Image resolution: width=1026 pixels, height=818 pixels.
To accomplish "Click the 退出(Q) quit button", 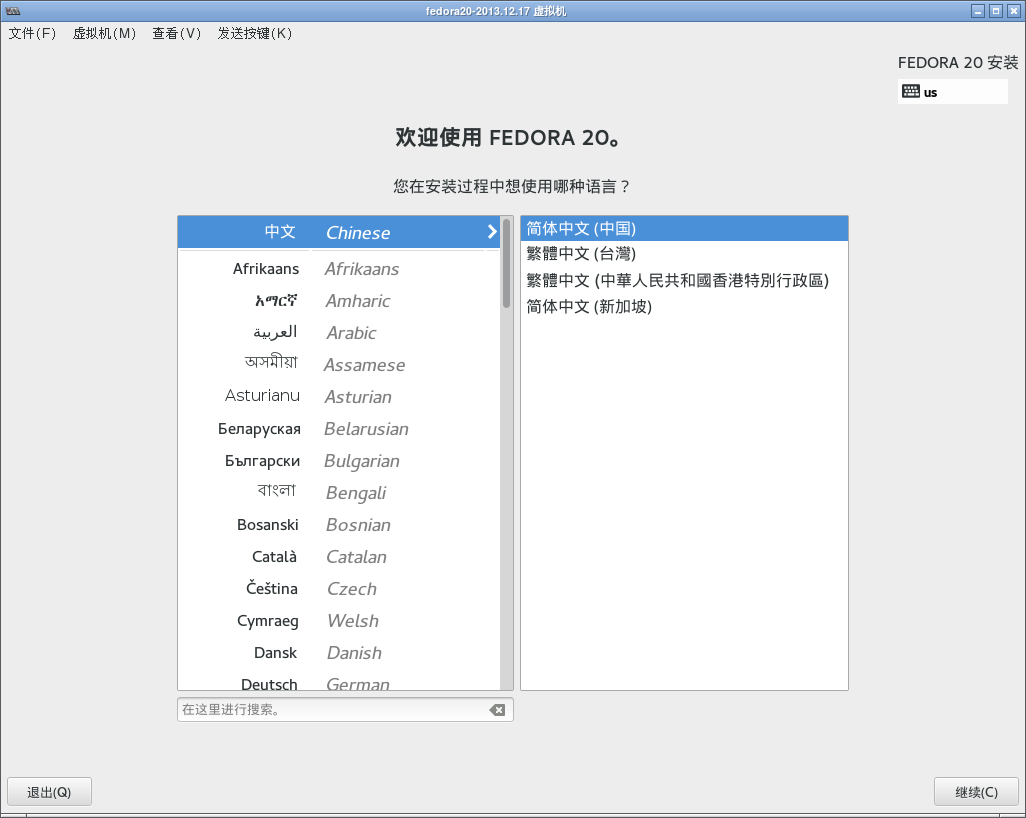I will pos(49,792).
